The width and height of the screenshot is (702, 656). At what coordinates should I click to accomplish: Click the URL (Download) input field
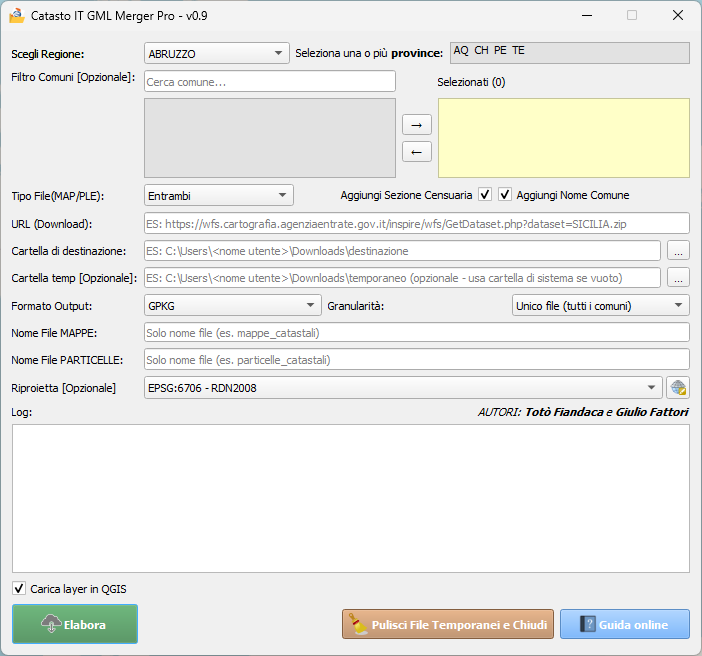417,224
